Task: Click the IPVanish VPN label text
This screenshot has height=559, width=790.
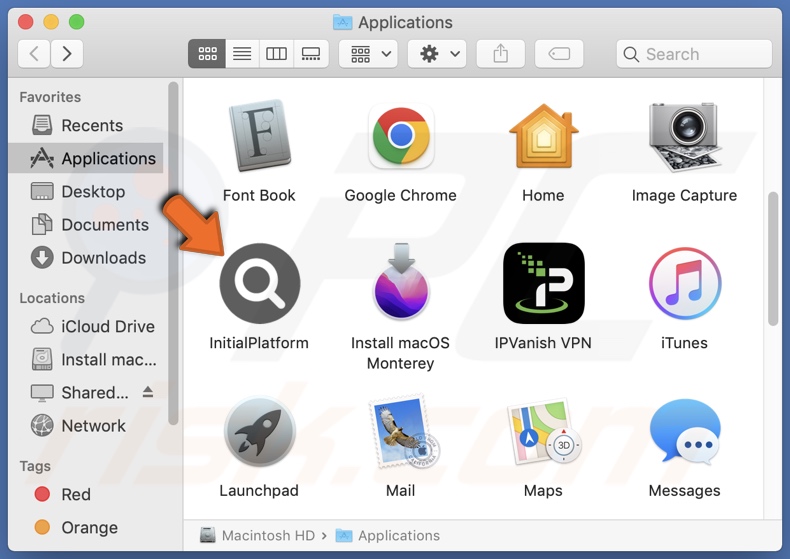Action: tap(543, 343)
